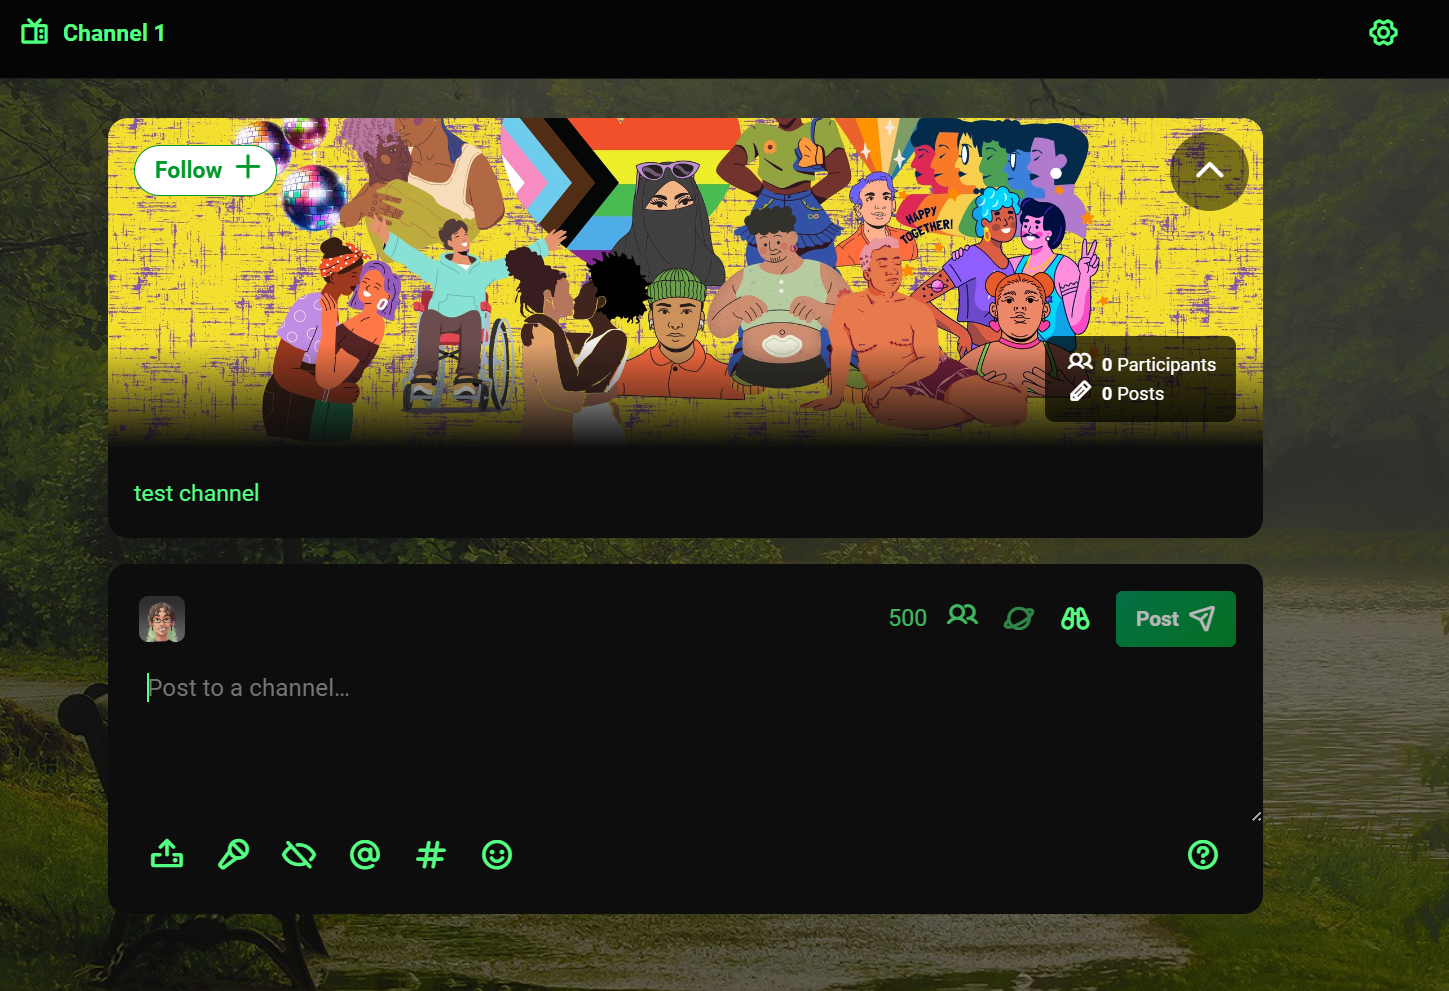Toggle the crossed-out eye sensitive content icon
The height and width of the screenshot is (991, 1449).
point(299,855)
